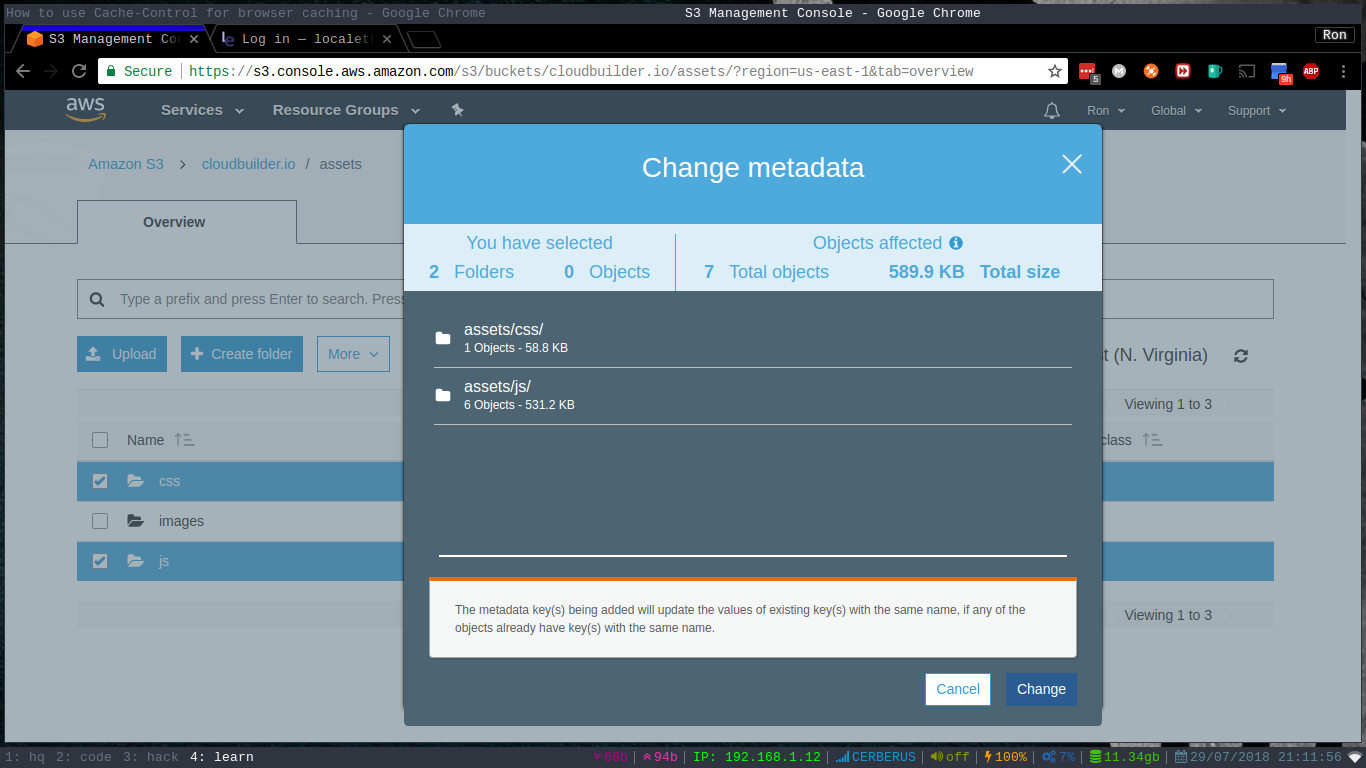Click the AWS logo home icon
This screenshot has width=1366, height=768.
coord(86,109)
